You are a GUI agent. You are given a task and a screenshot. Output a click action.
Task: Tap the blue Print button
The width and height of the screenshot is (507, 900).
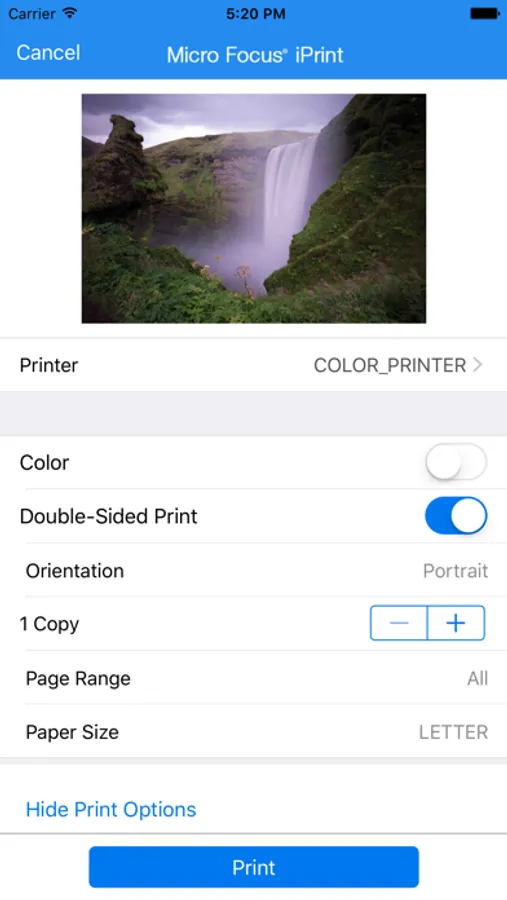[x=254, y=867]
